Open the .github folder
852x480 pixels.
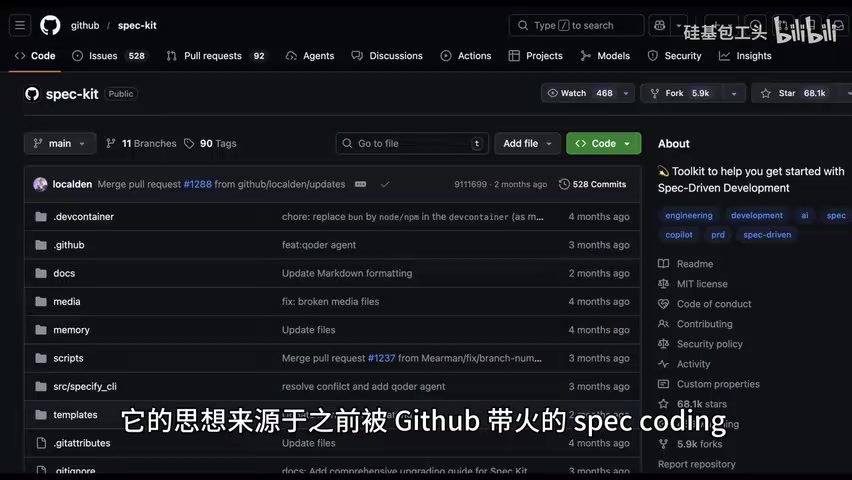point(69,245)
